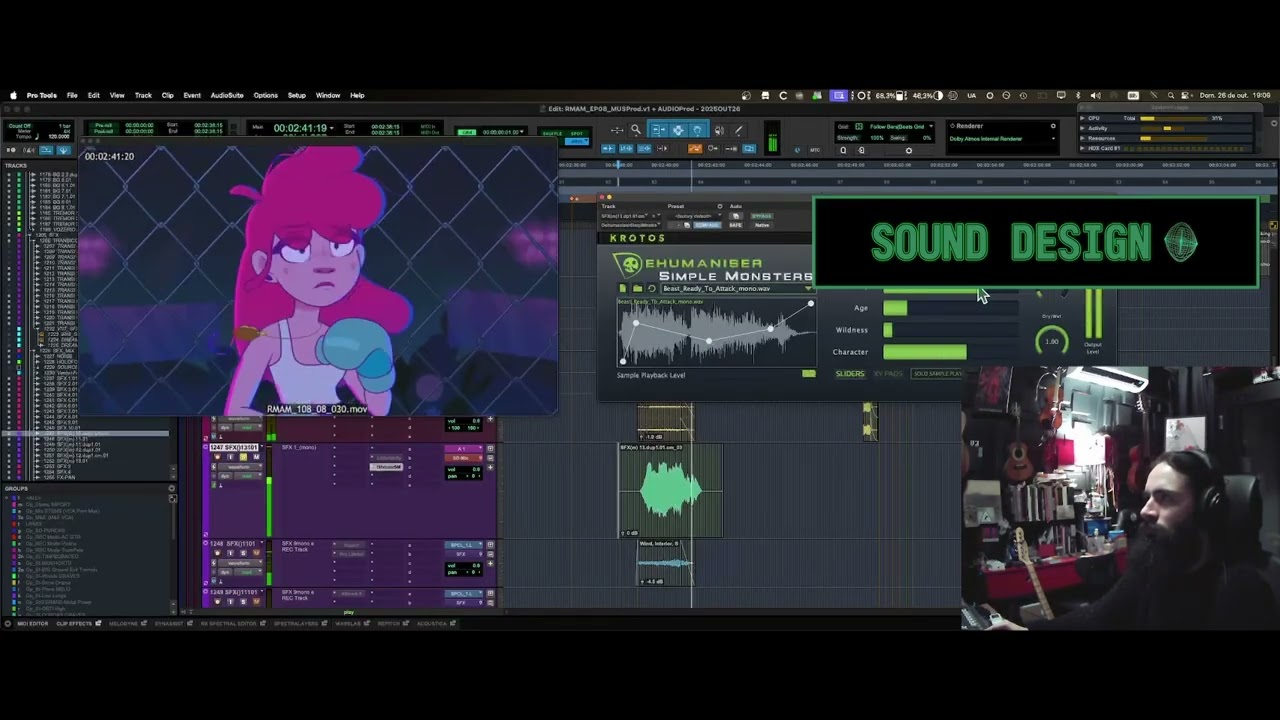Viewport: 1280px width, 720px height.
Task: Adjust the Character slider
Action: pyautogui.click(x=950, y=352)
